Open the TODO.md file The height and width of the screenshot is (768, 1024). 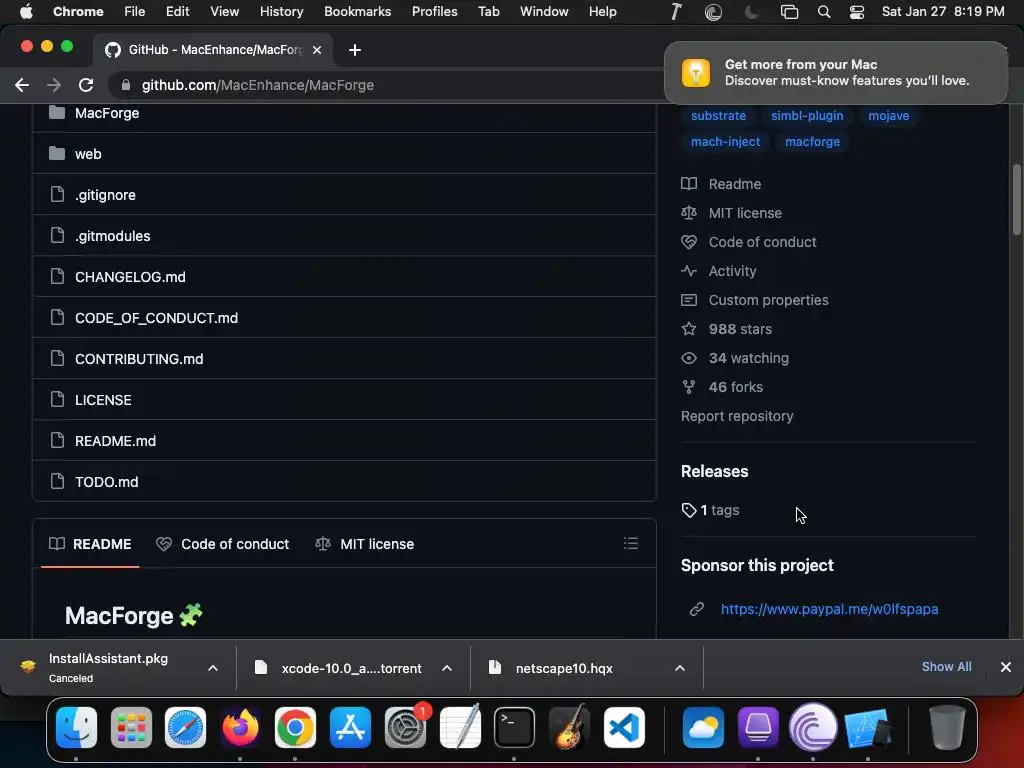[x=106, y=482]
